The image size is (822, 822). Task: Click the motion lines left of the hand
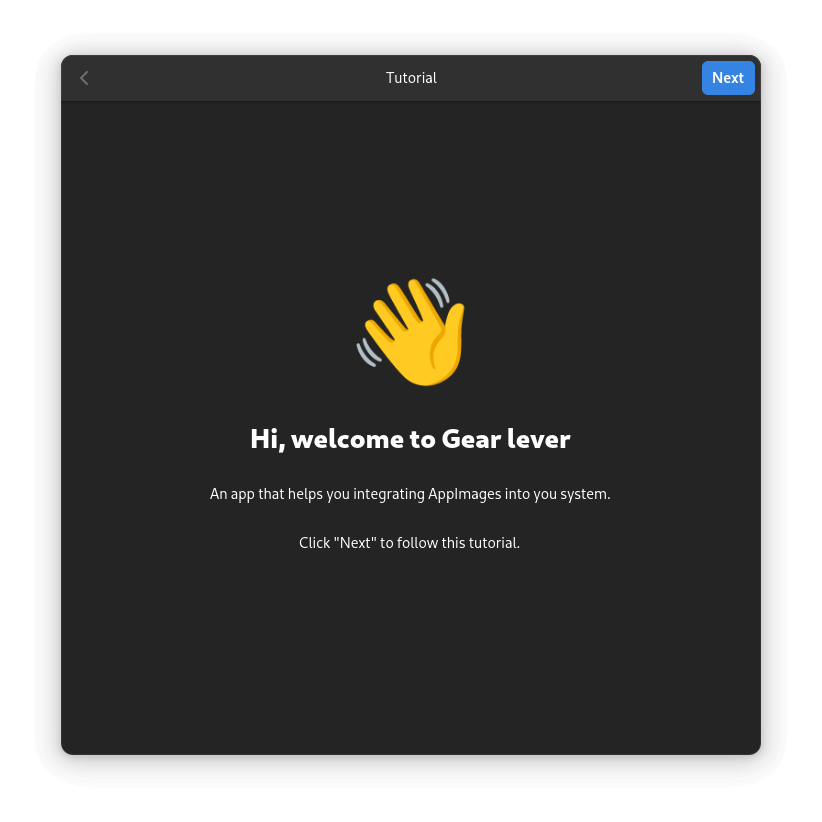pyautogui.click(x=367, y=352)
